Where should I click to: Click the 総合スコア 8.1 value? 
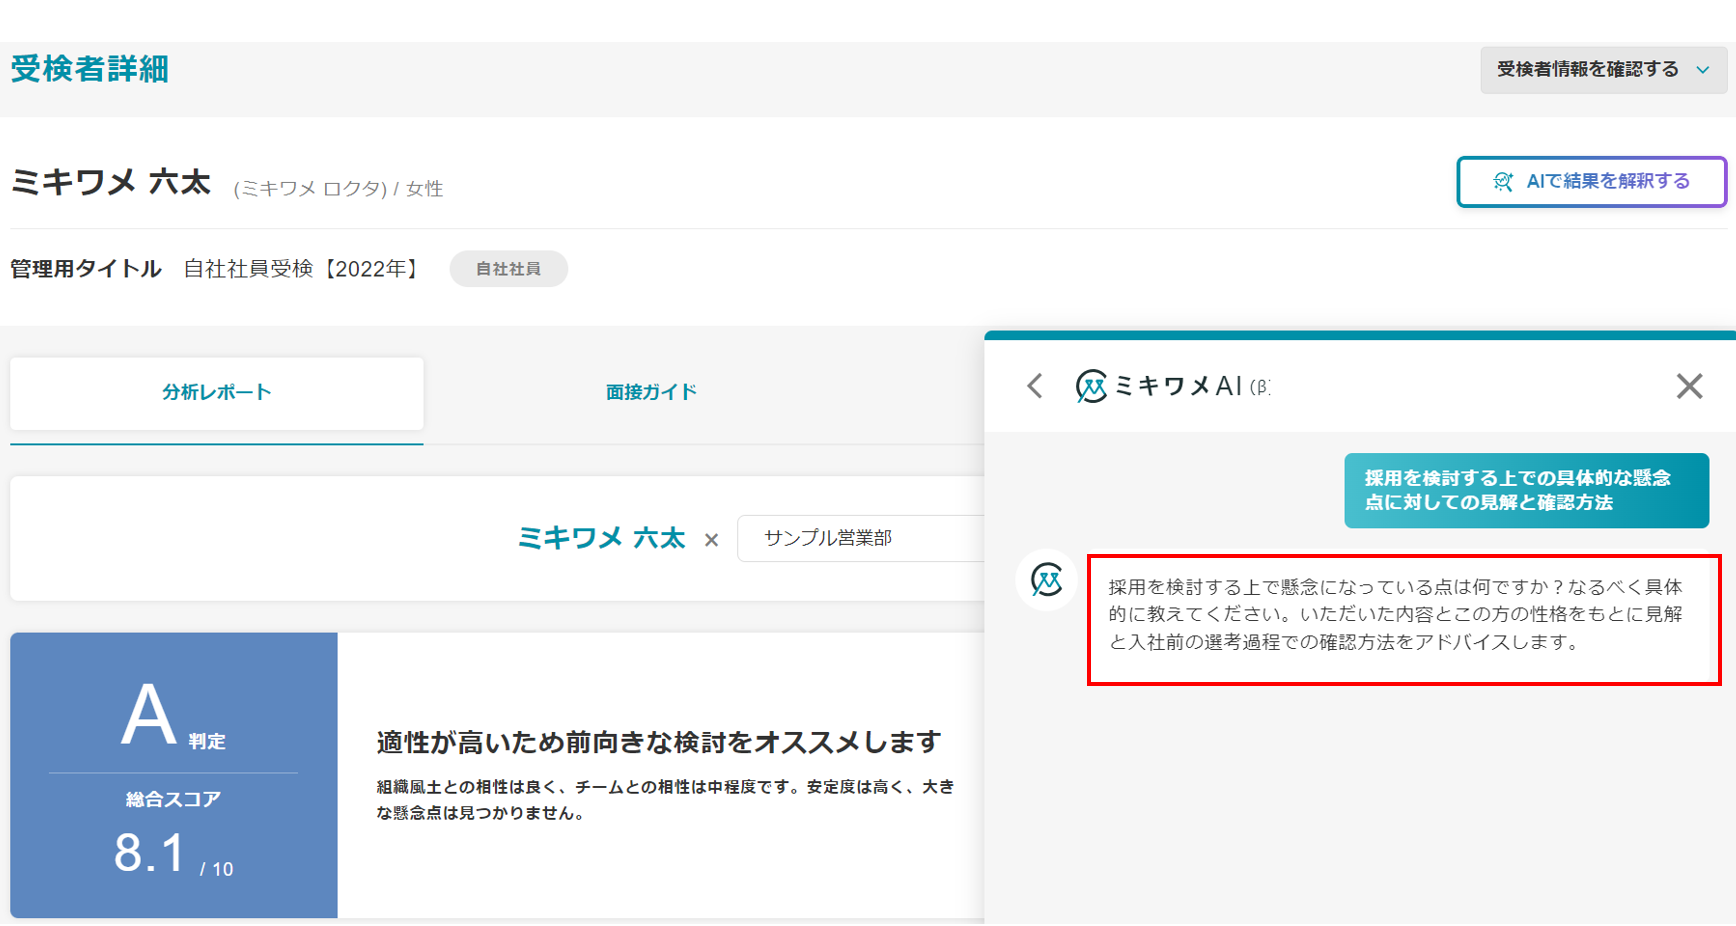click(152, 854)
